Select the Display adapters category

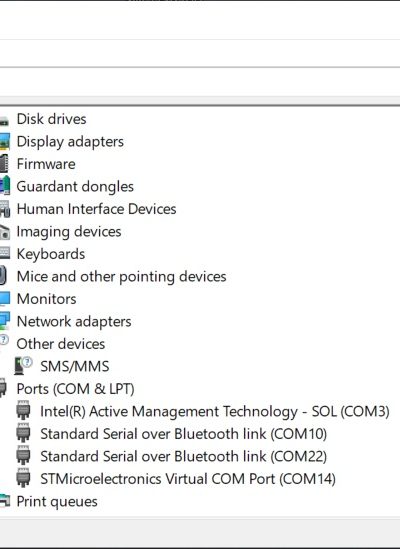coord(70,142)
